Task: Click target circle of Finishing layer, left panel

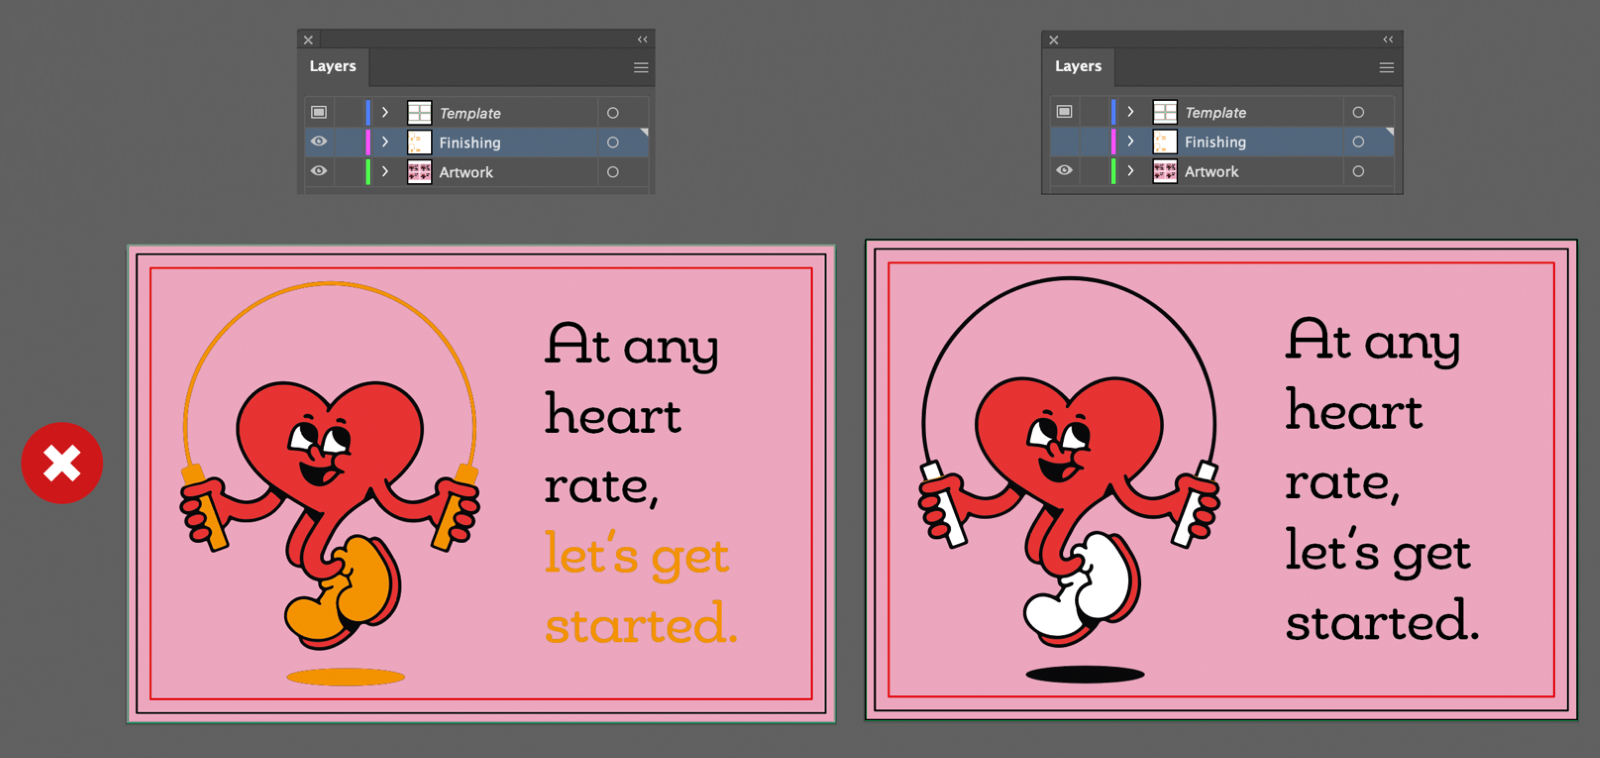Action: [x=613, y=143]
